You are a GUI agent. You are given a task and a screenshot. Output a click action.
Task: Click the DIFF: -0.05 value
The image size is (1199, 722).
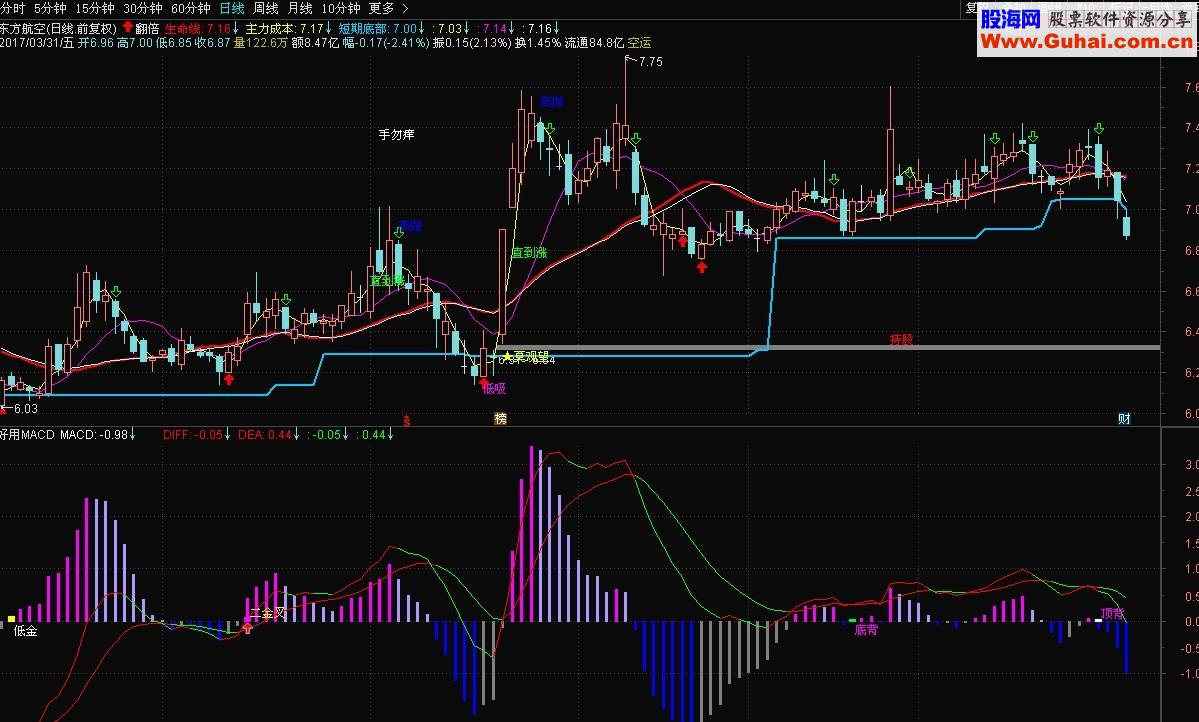click(195, 434)
